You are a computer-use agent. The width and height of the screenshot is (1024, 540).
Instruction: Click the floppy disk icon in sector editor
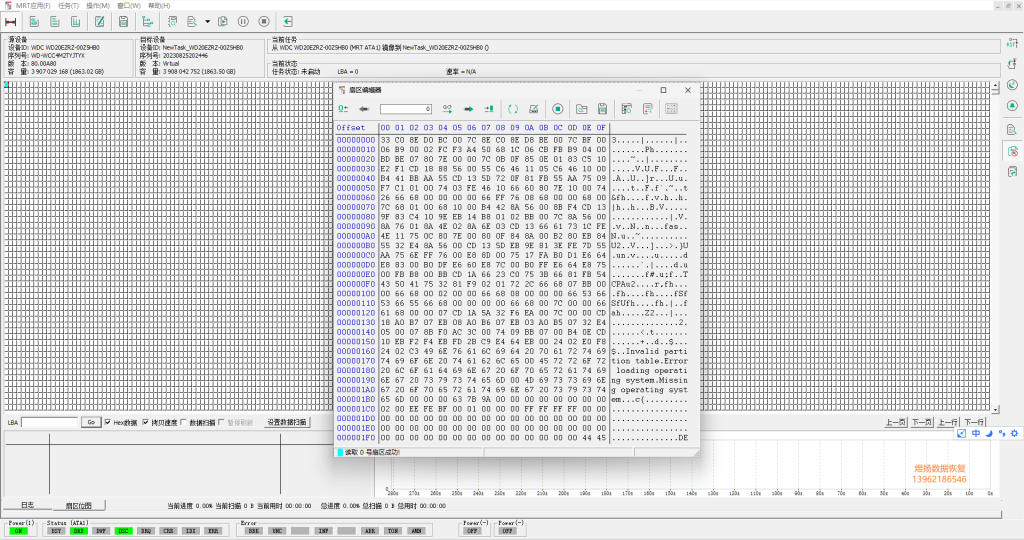[x=602, y=109]
